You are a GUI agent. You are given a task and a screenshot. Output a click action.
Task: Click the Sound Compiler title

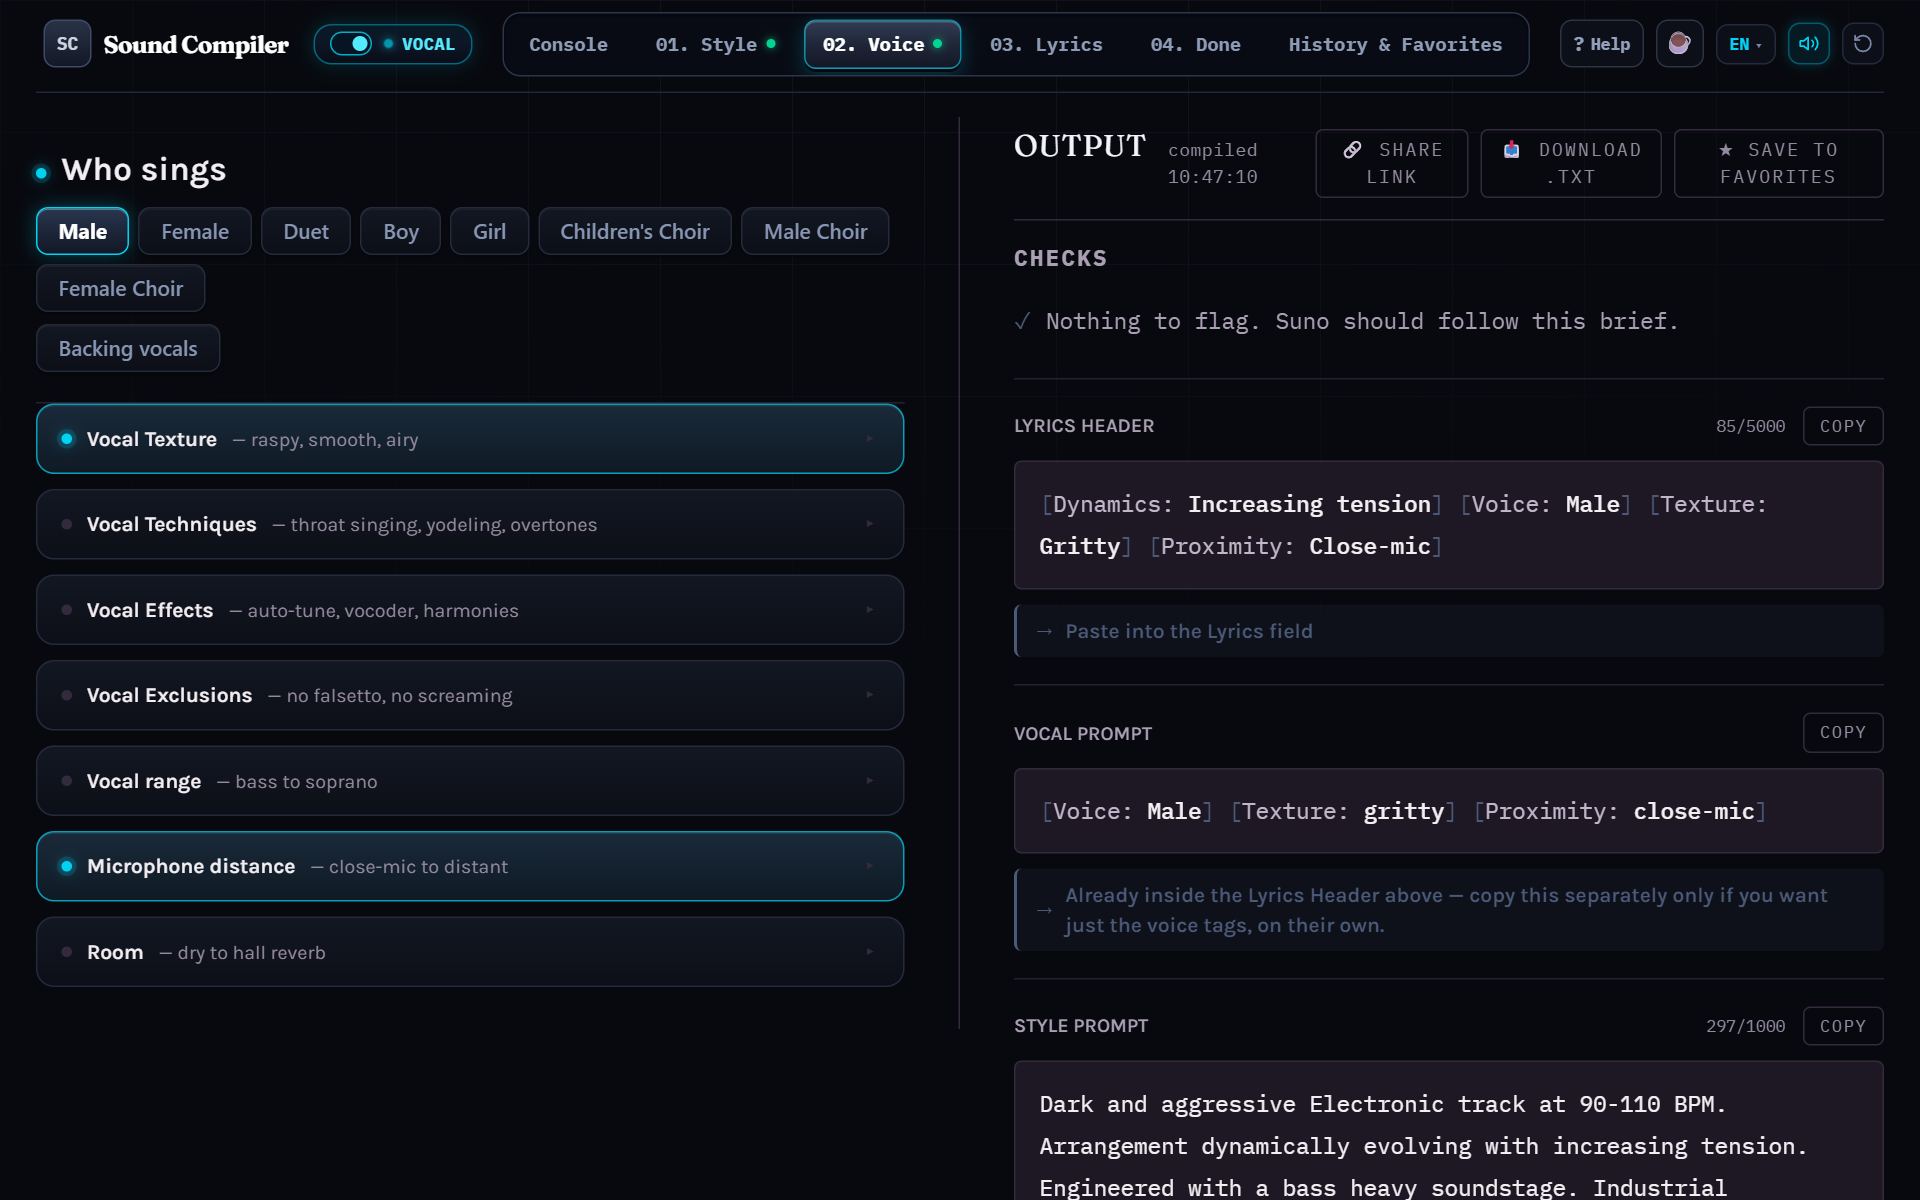tap(196, 44)
